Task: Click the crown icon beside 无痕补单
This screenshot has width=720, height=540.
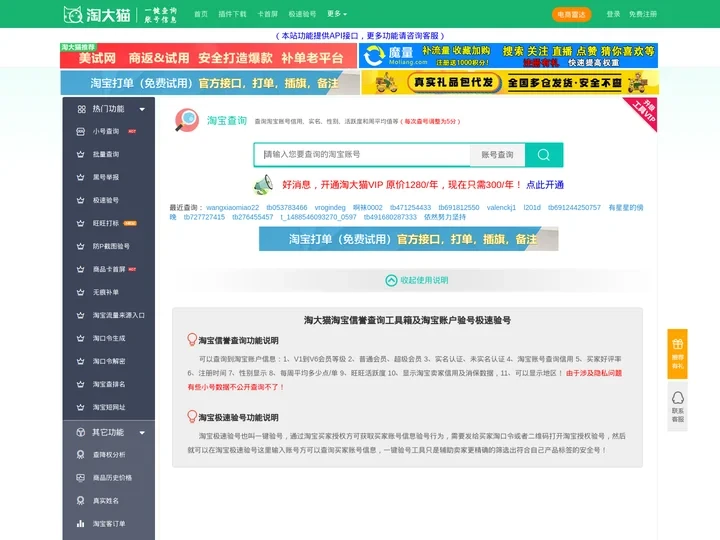Action: (x=80, y=292)
